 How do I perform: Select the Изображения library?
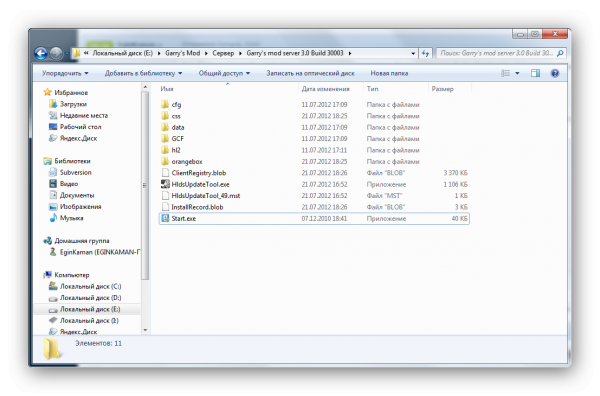(x=80, y=207)
